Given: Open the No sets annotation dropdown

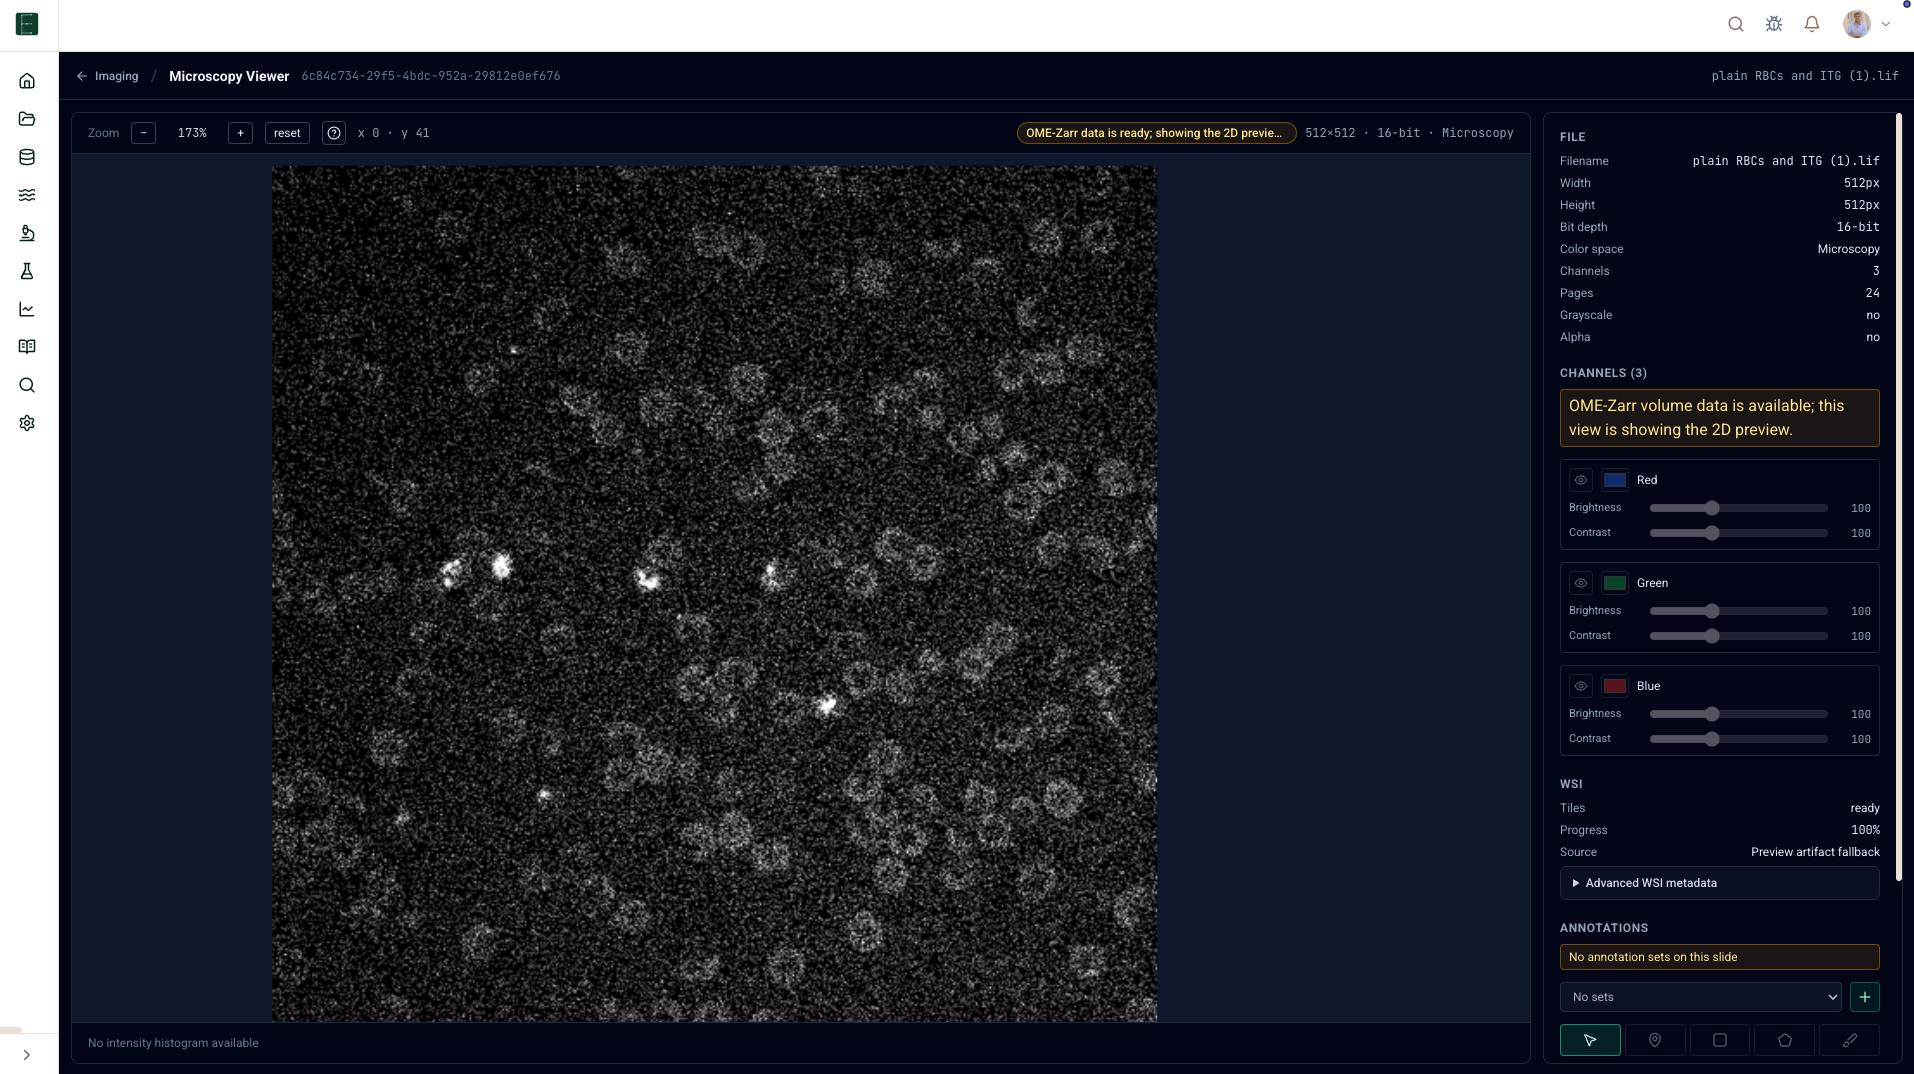Looking at the screenshot, I should 1700,997.
